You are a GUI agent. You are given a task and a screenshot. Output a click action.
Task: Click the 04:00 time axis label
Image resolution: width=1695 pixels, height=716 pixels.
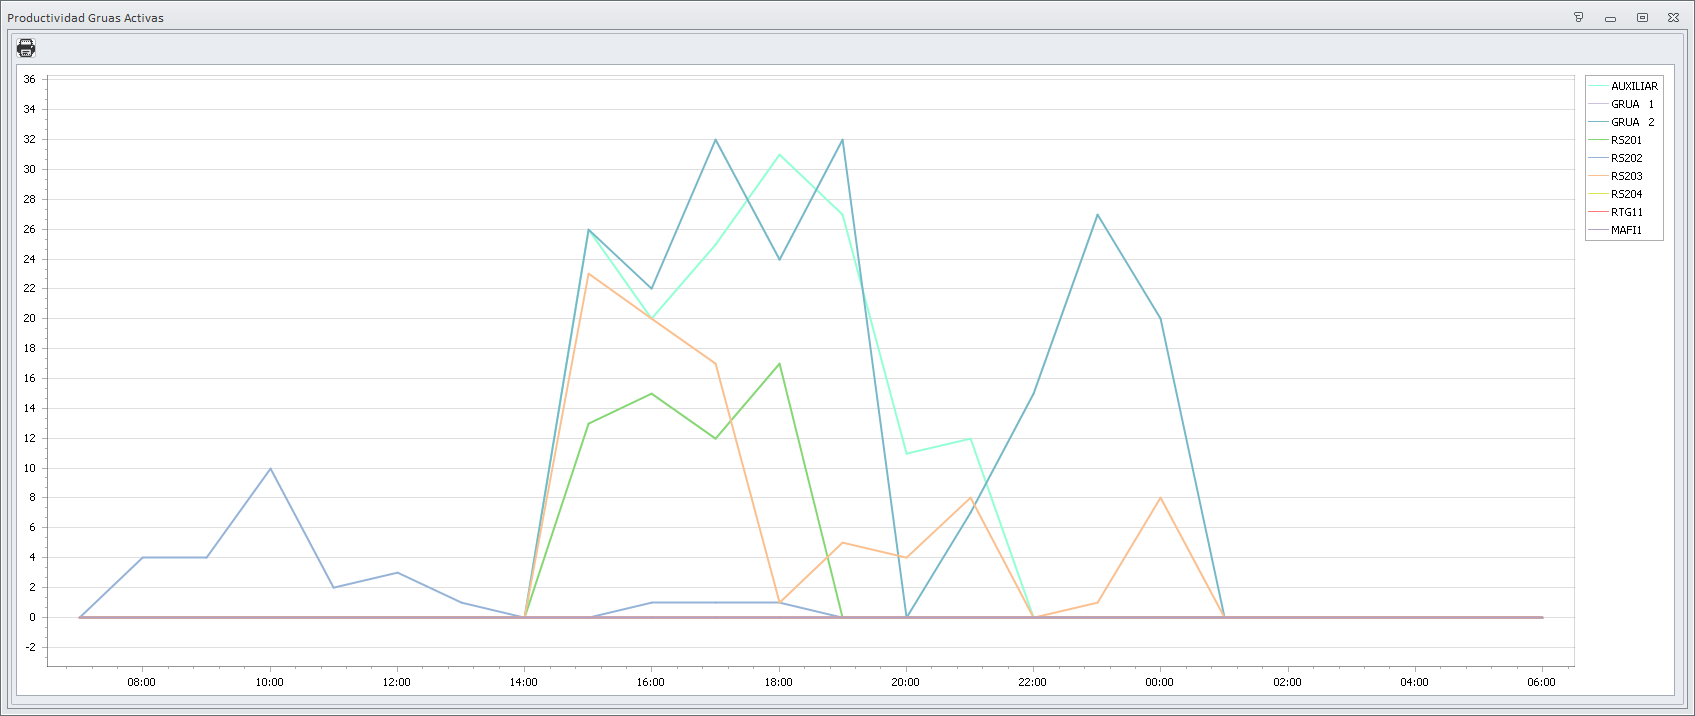1414,682
